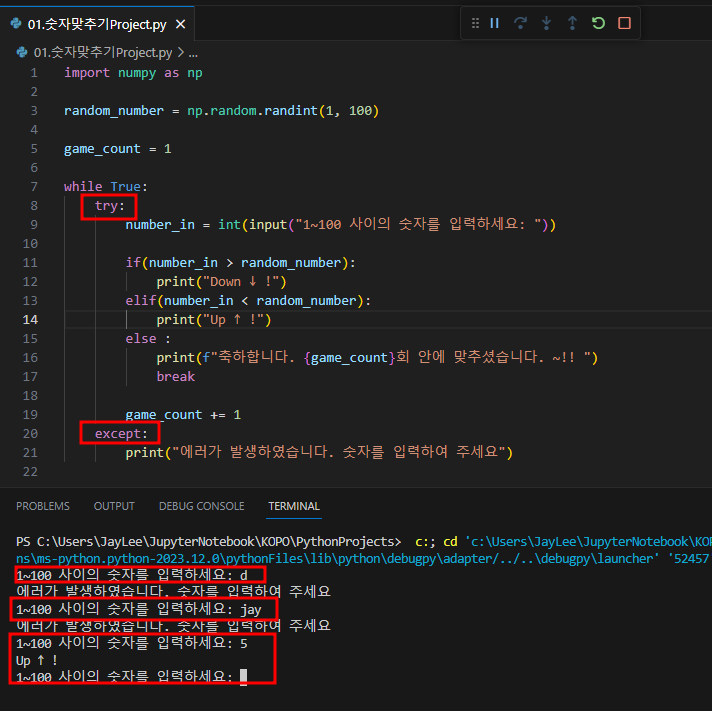Grab the debug toolbar drag handle
The height and width of the screenshot is (711, 712).
pyautogui.click(x=475, y=23)
